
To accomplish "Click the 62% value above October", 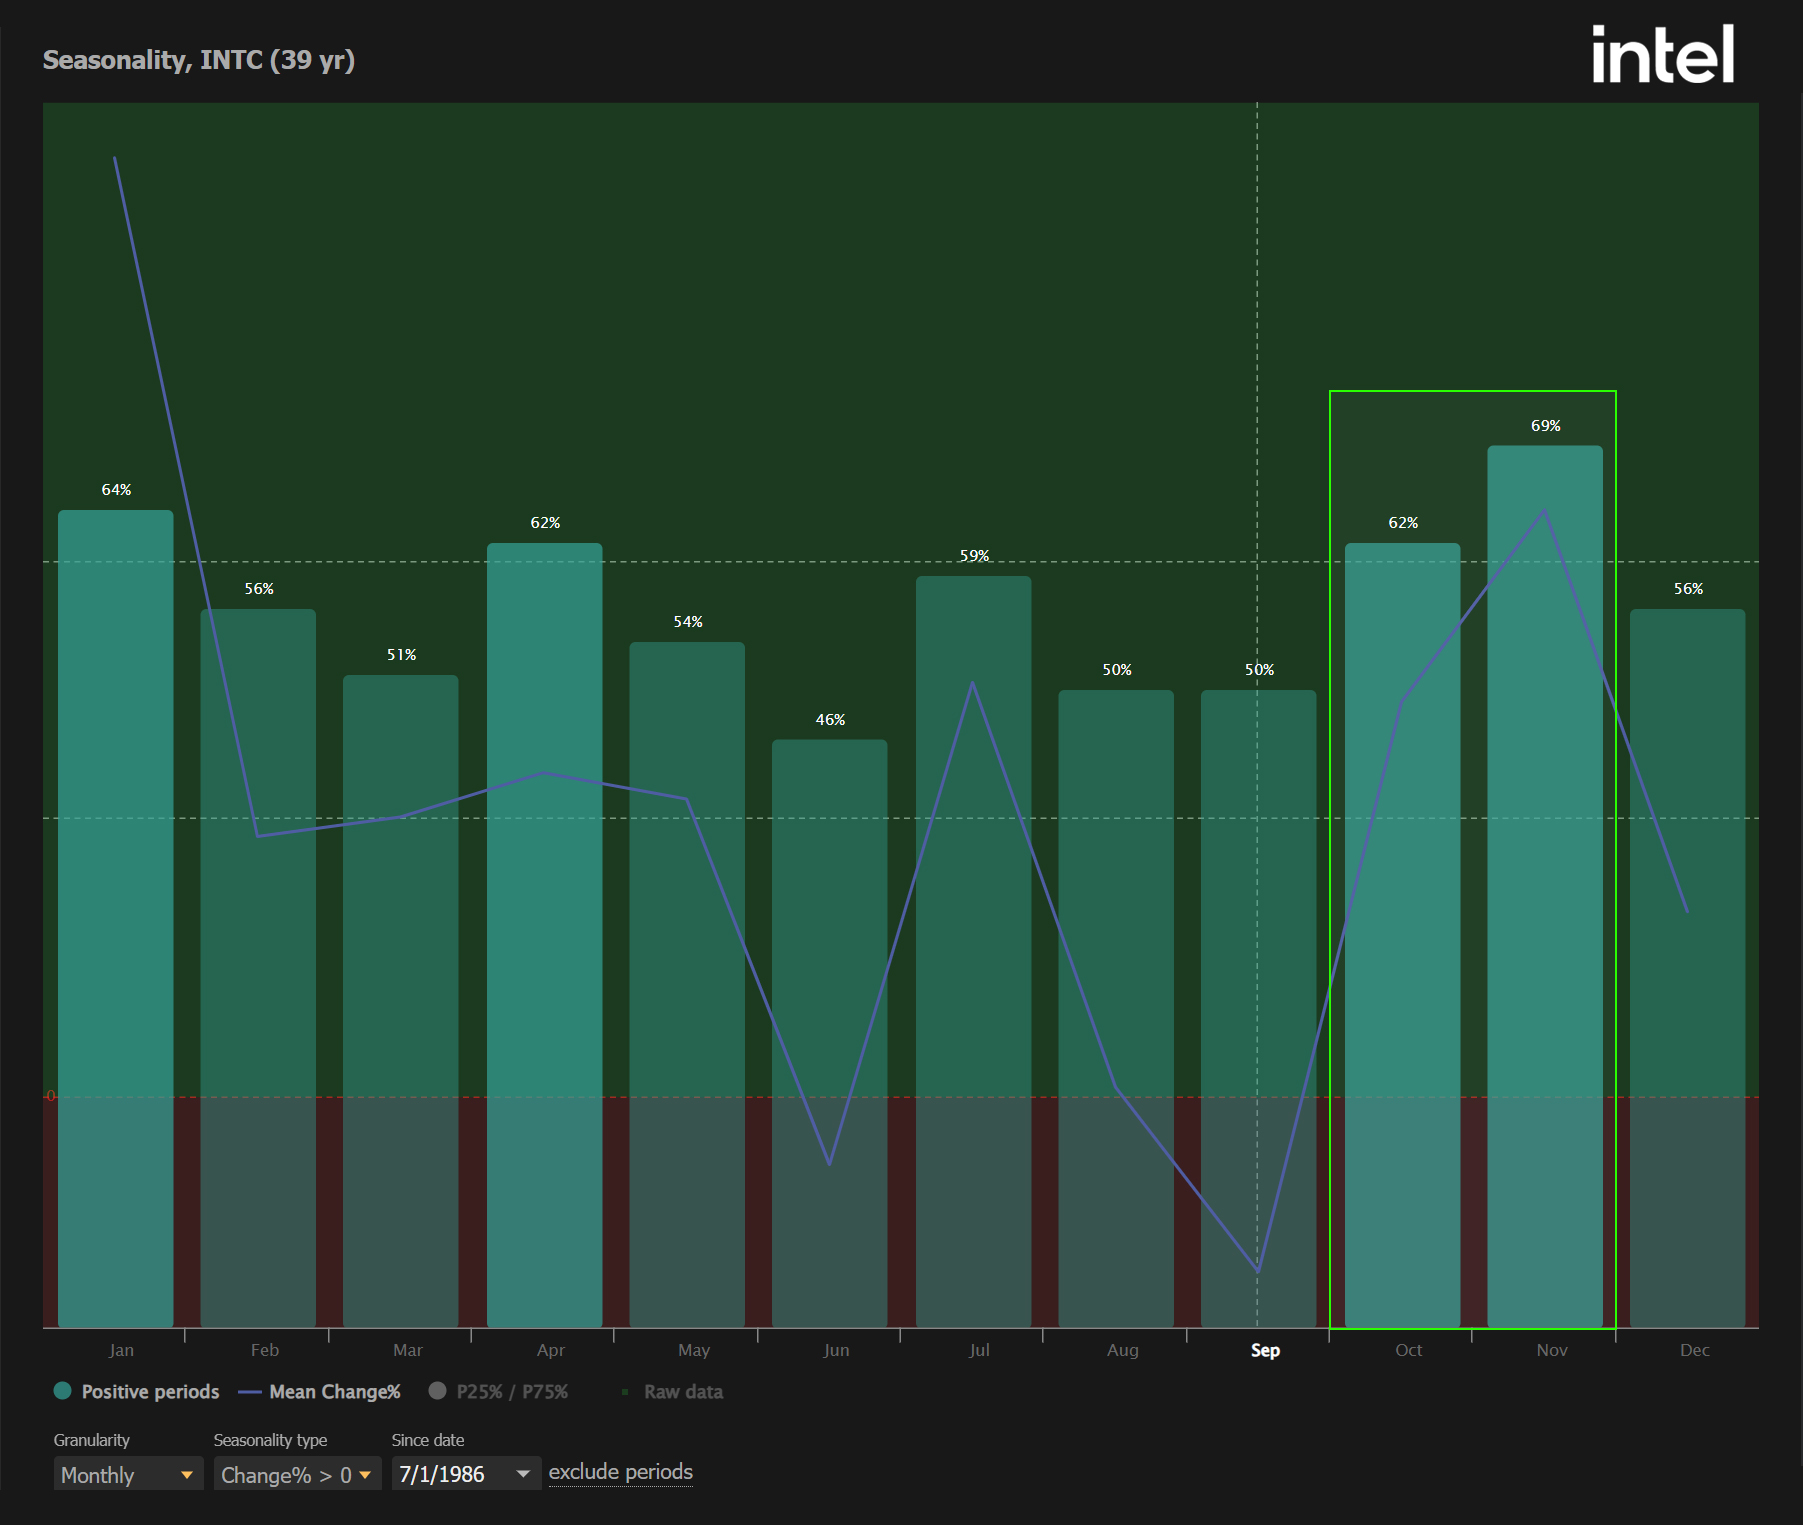I will click(x=1403, y=522).
